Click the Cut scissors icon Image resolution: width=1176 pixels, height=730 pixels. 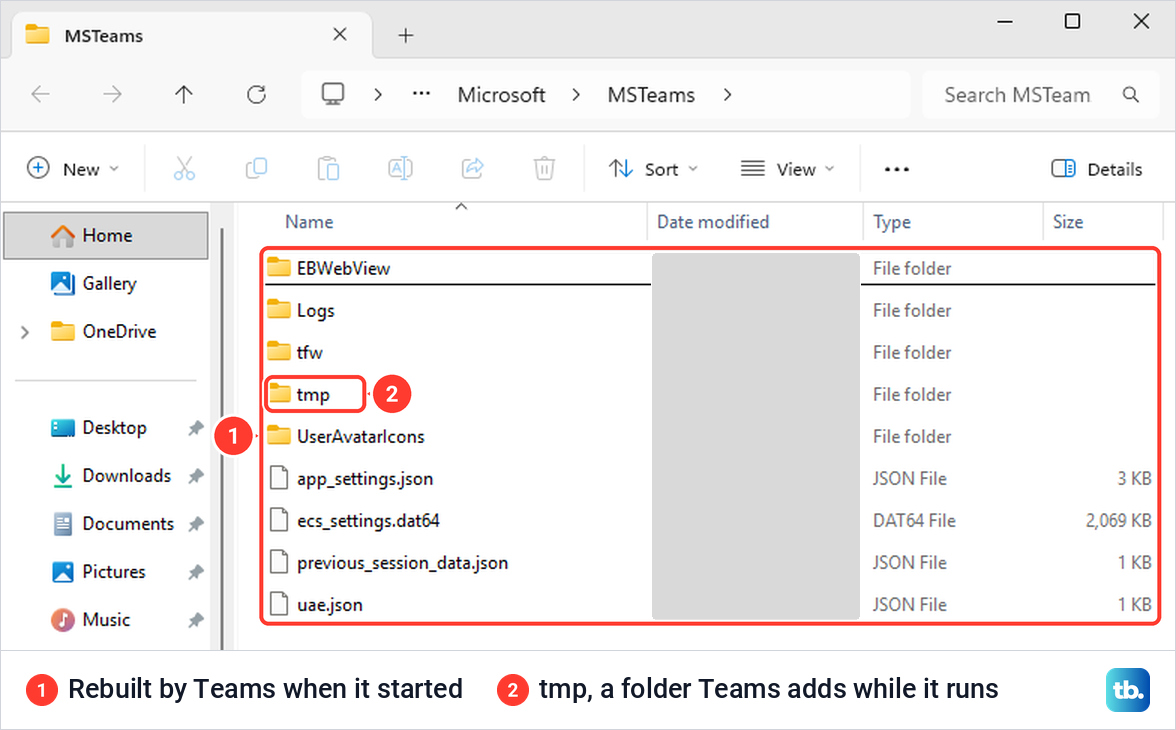184,169
